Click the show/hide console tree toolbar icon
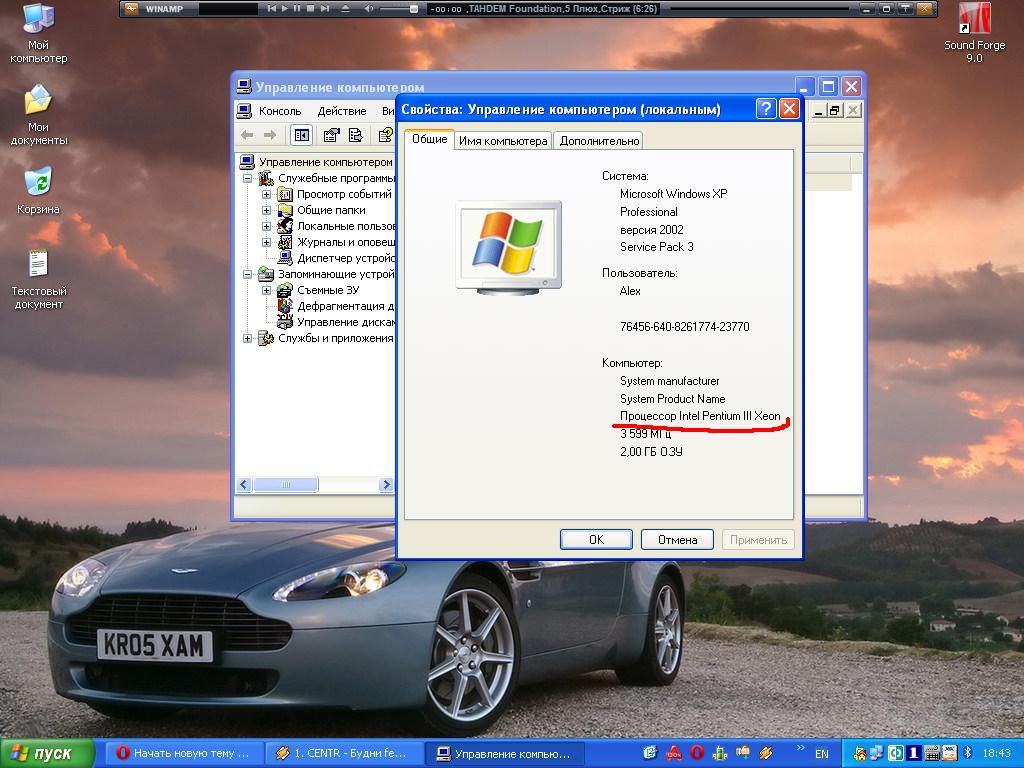This screenshot has height=768, width=1024. (x=301, y=135)
